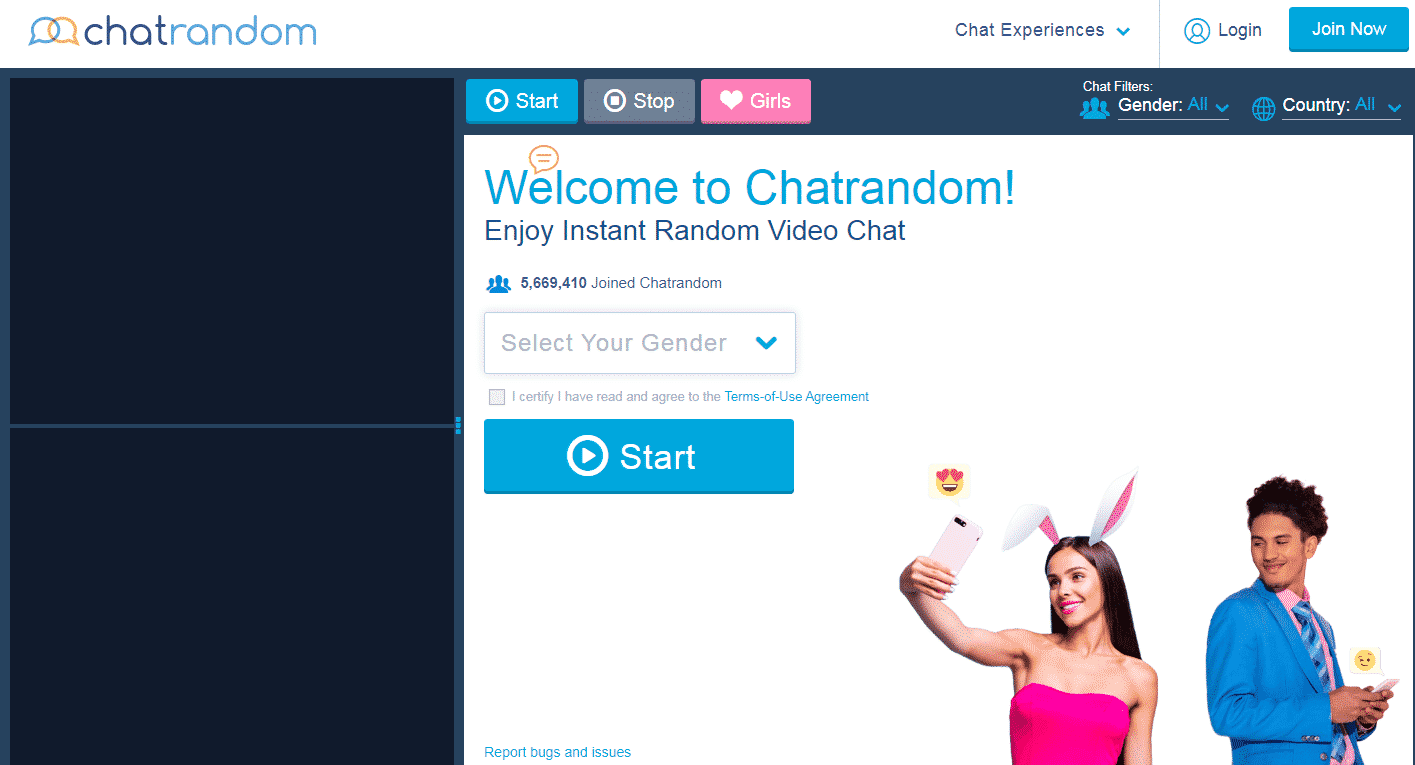Image resolution: width=1415 pixels, height=765 pixels.
Task: Click the globe icon beside Country filter
Action: coord(1264,108)
